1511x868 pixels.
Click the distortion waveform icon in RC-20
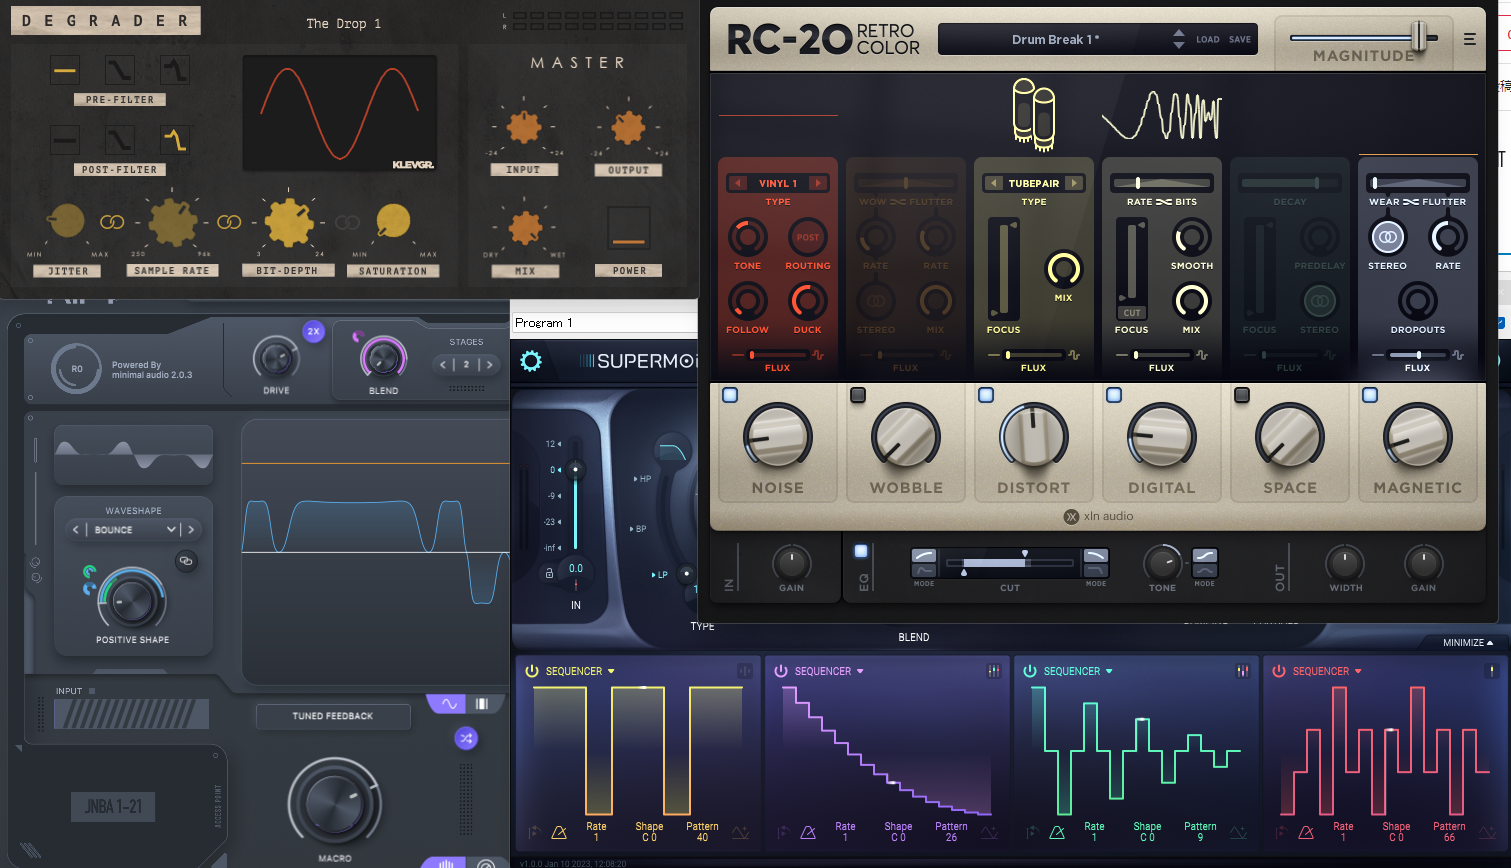[x=1162, y=114]
